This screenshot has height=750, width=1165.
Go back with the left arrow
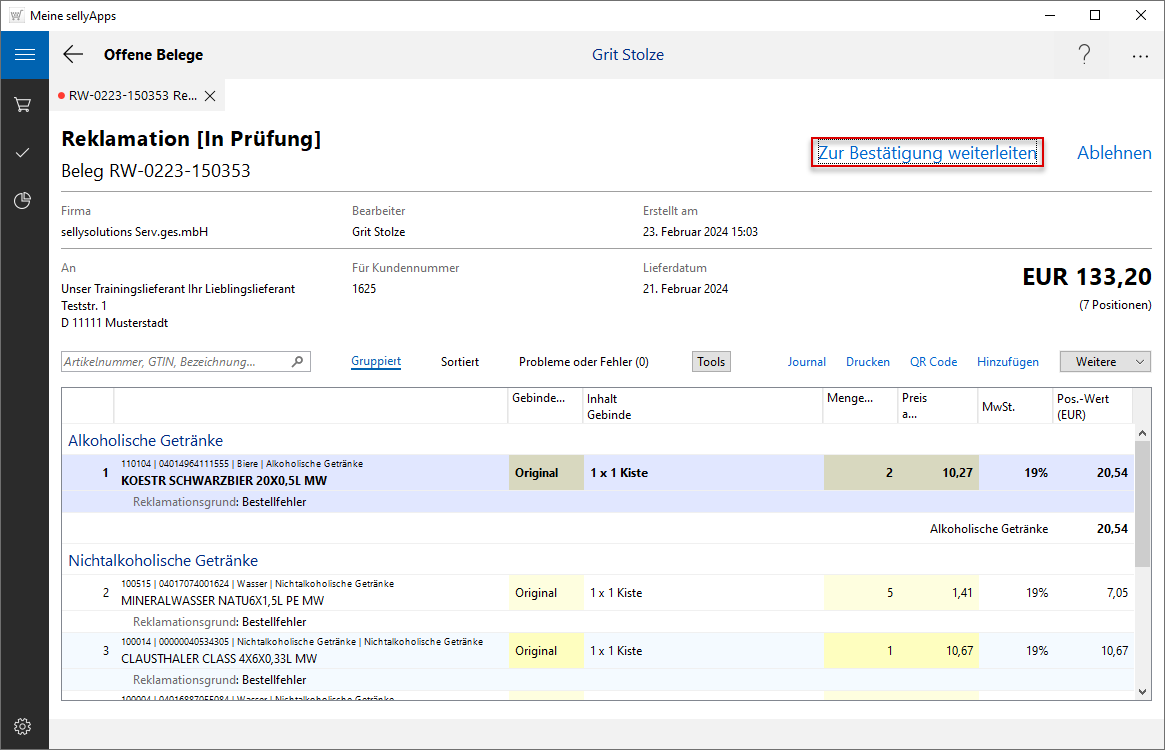click(x=73, y=55)
